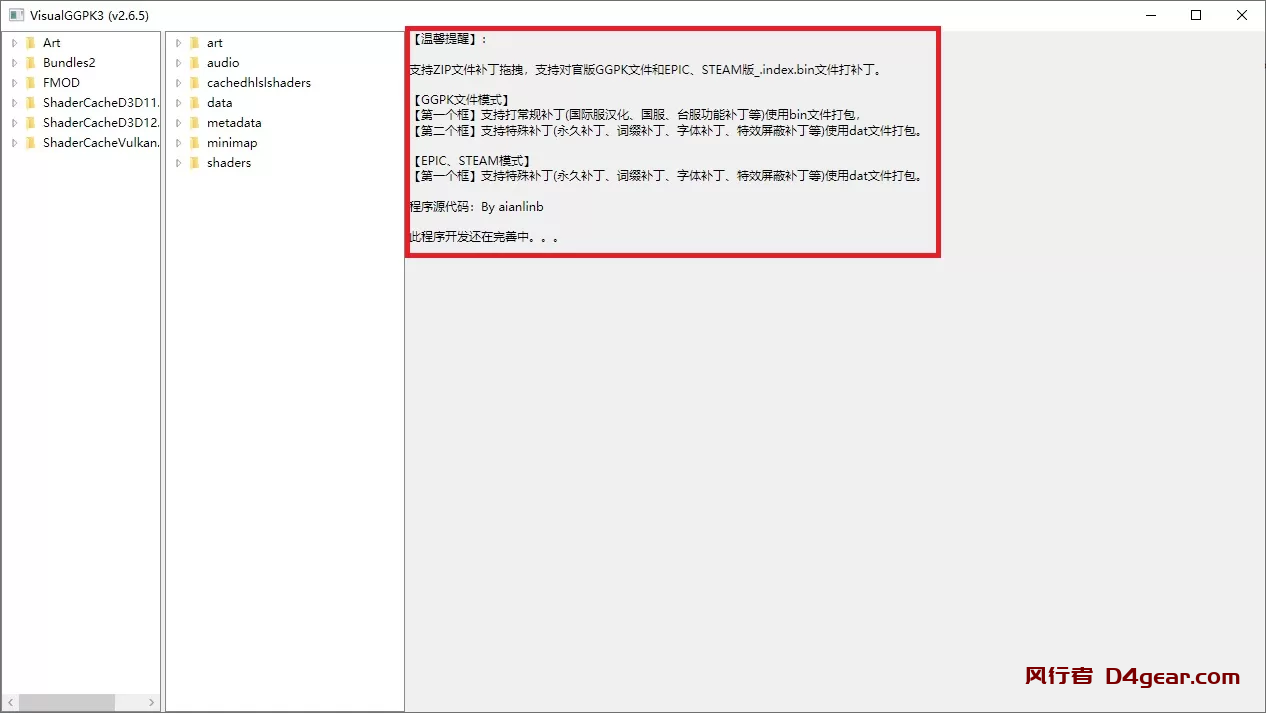The height and width of the screenshot is (714, 1266).
Task: Select the ShaderCacheD3D12 tree item
Action: (x=100, y=123)
